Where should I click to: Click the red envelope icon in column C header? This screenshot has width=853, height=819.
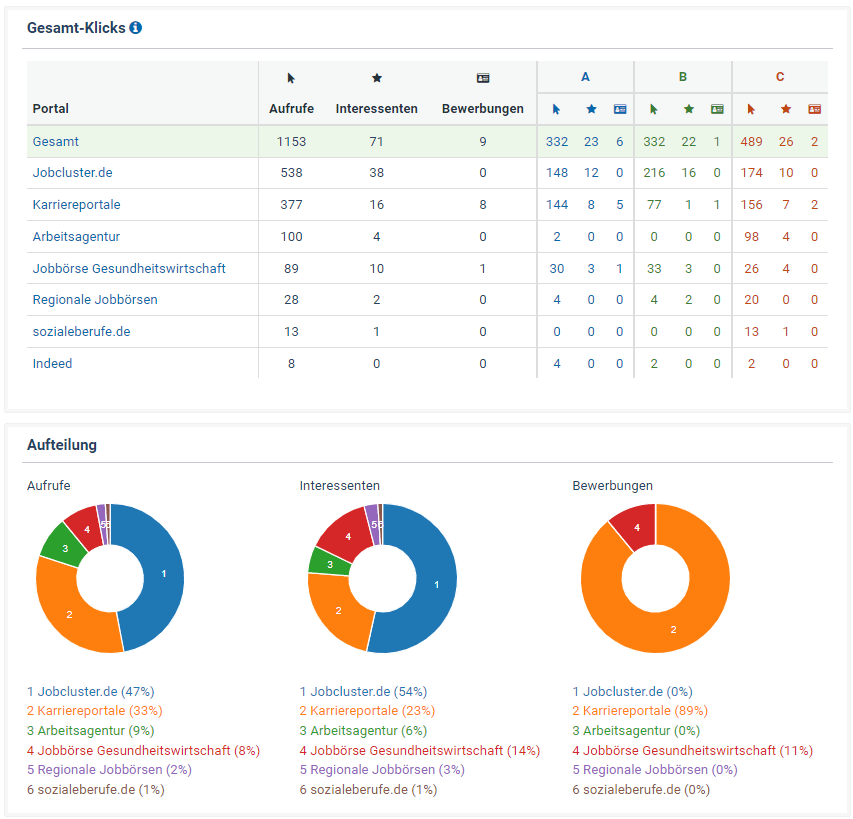pos(813,110)
